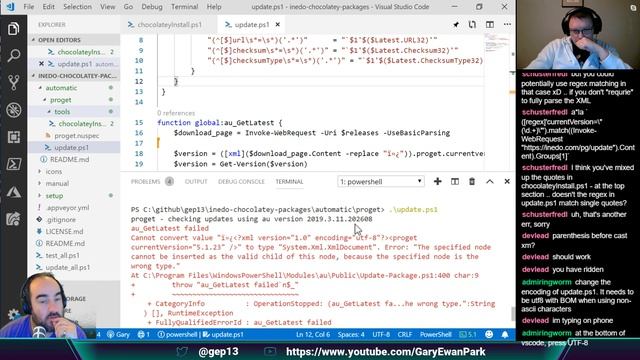Viewport: 640px width, 360px height.
Task: Open the Extensions view in activity bar
Action: (13, 137)
